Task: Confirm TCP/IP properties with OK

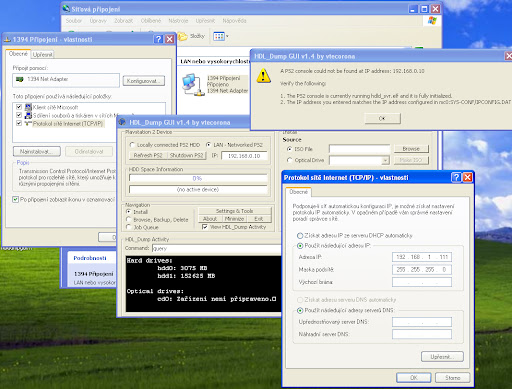Action: pyautogui.click(x=414, y=378)
